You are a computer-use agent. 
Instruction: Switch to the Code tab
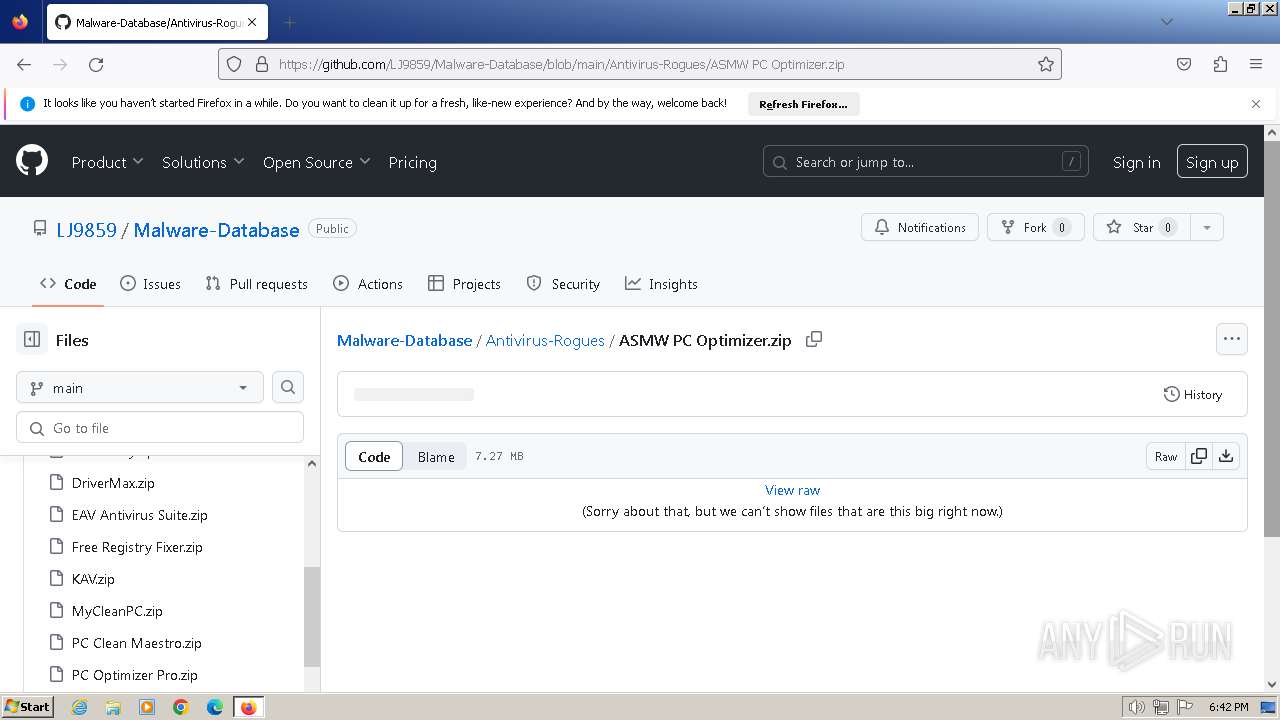click(x=68, y=284)
